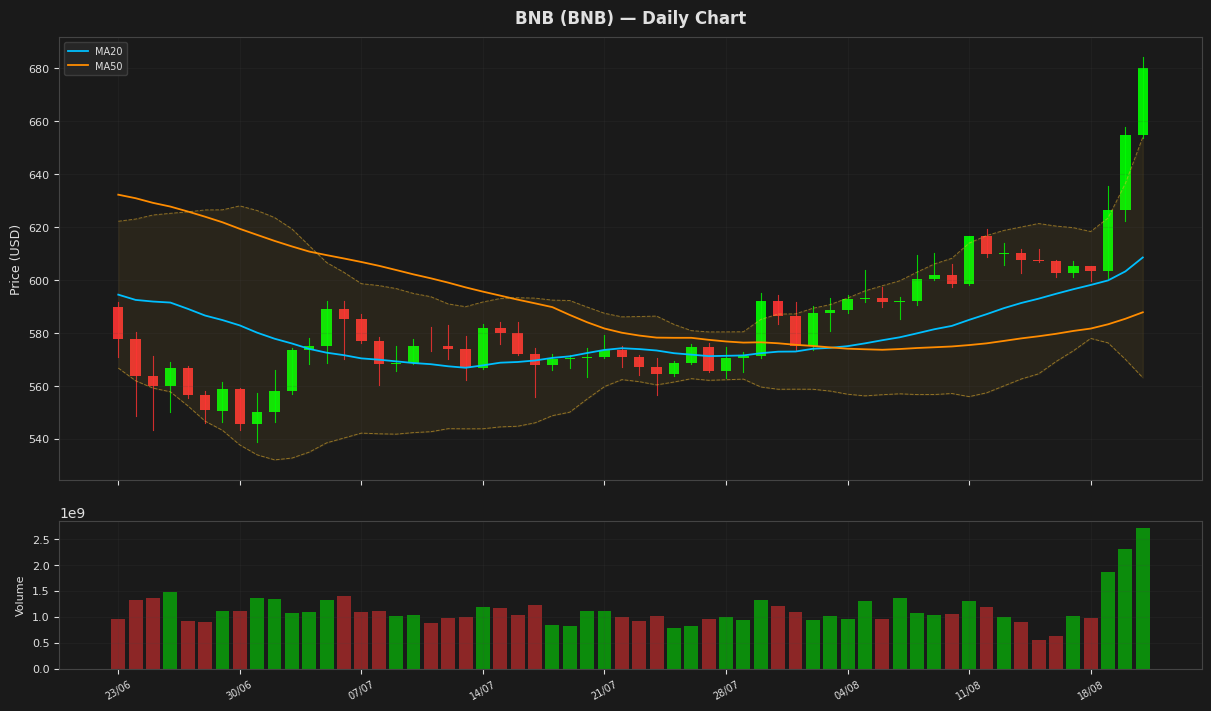Image resolution: width=1211 pixels, height=711 pixels.
Task: Select the 600 price axis tick label
Action: point(39,281)
